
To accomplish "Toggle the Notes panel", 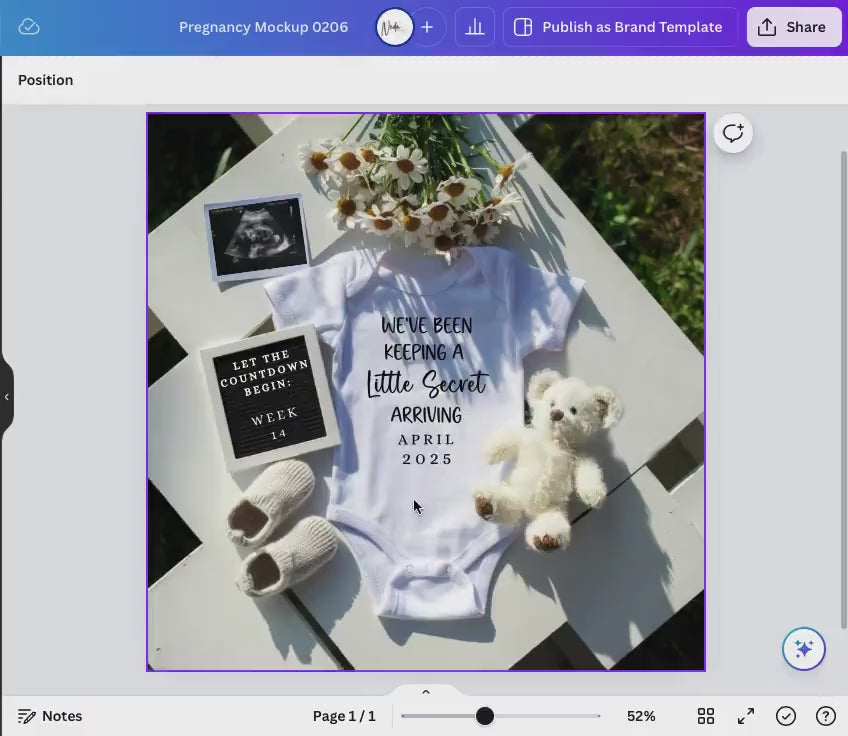I will (x=50, y=716).
